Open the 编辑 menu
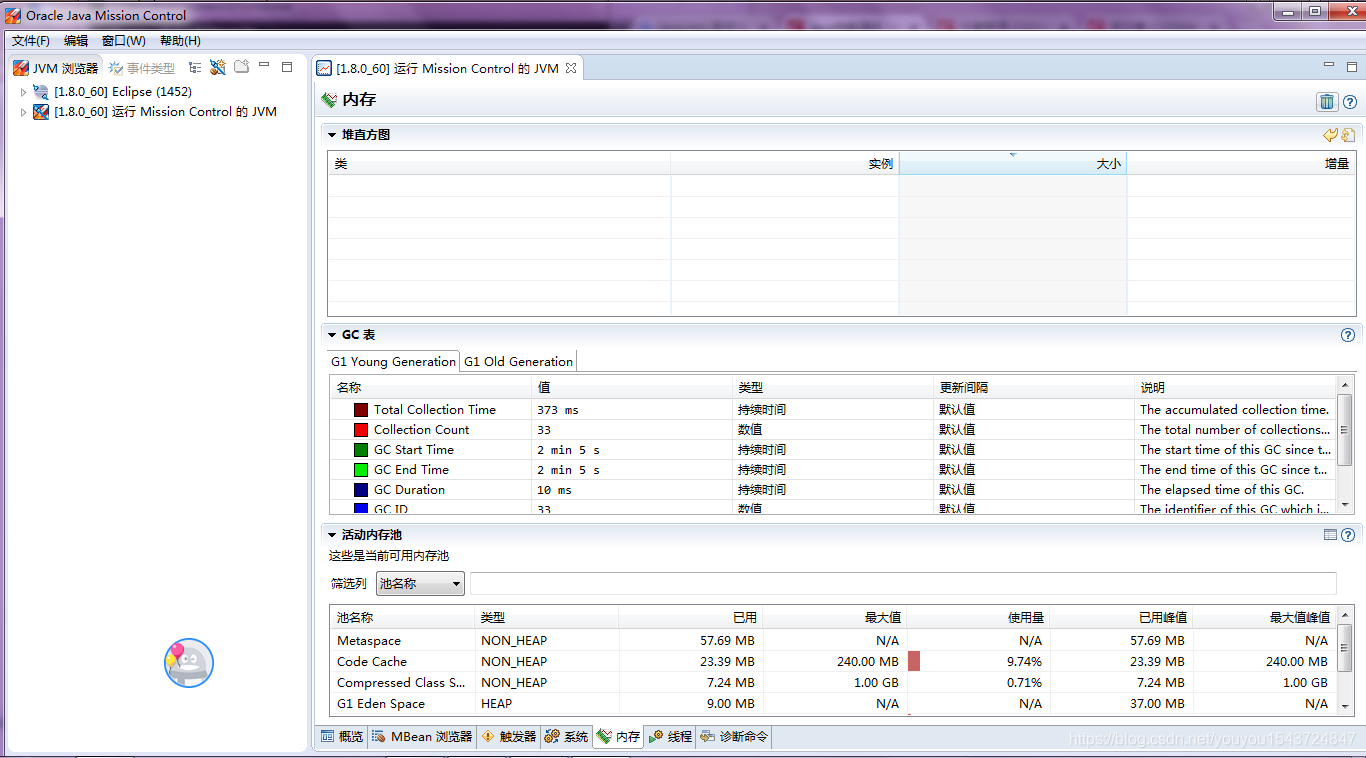The width and height of the screenshot is (1366, 758). [76, 41]
